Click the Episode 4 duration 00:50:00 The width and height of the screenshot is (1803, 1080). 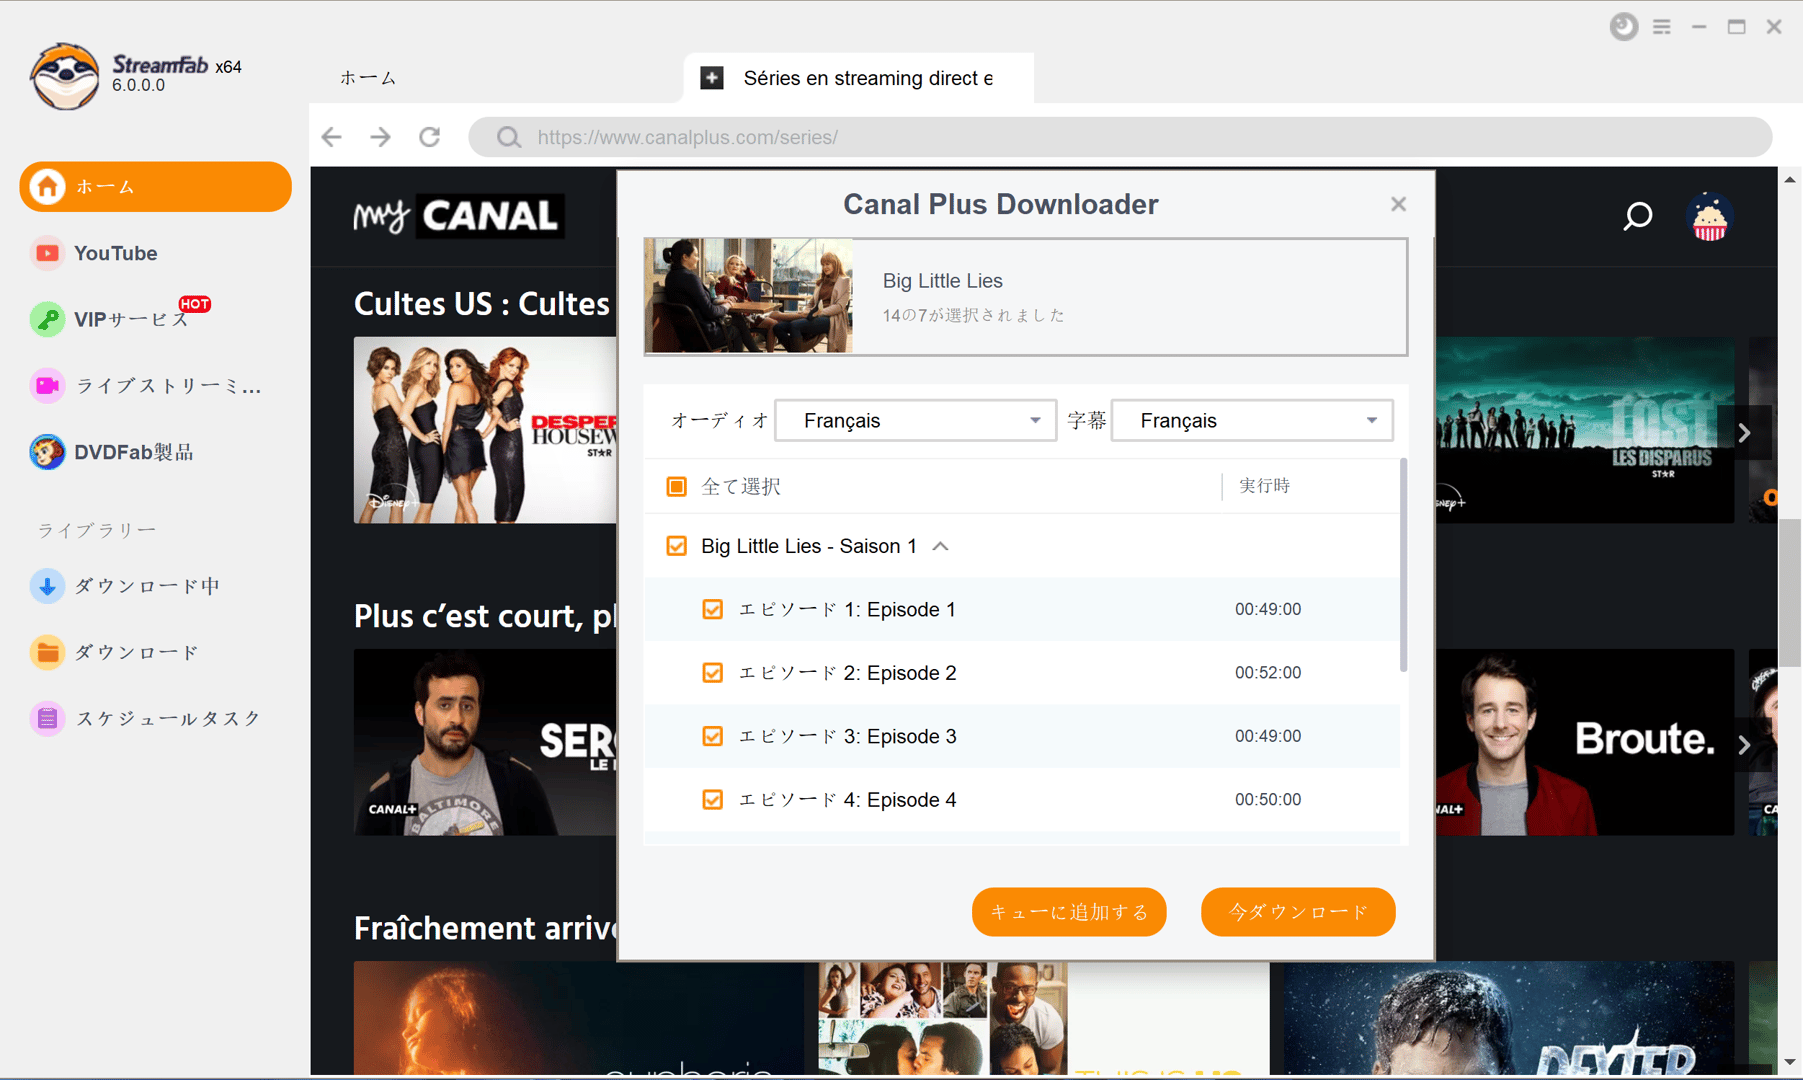pos(1268,800)
